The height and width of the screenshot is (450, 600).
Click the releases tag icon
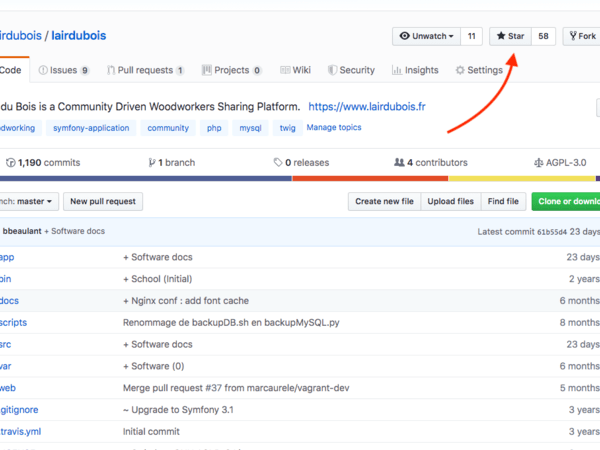[x=278, y=162]
